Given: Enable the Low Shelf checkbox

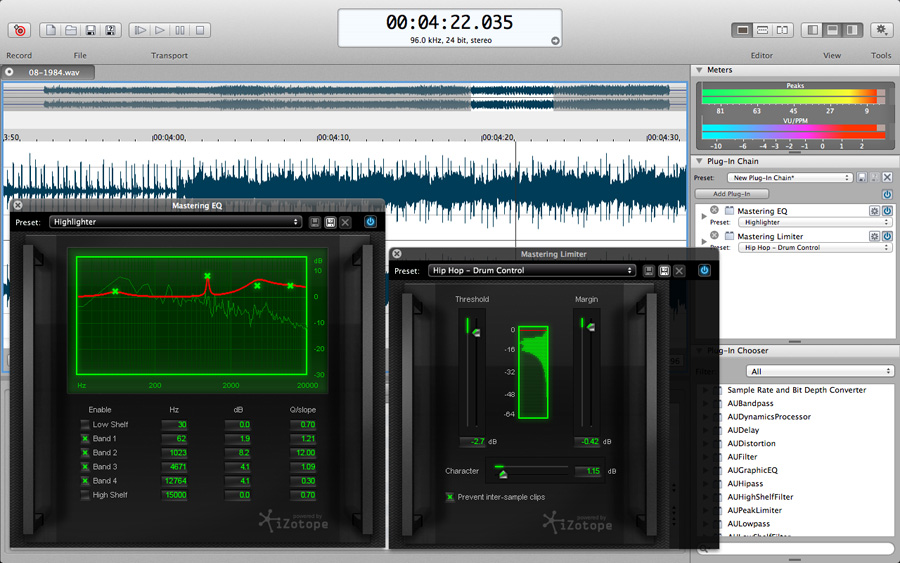Looking at the screenshot, I should [85, 425].
